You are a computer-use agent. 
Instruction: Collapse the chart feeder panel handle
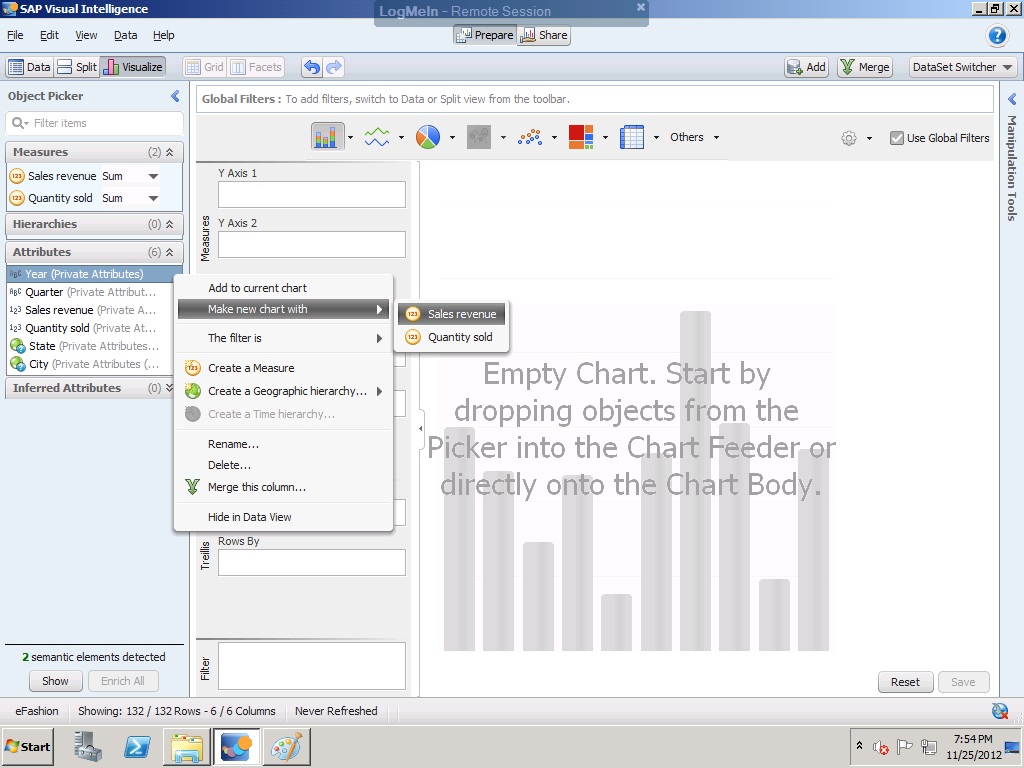point(421,428)
